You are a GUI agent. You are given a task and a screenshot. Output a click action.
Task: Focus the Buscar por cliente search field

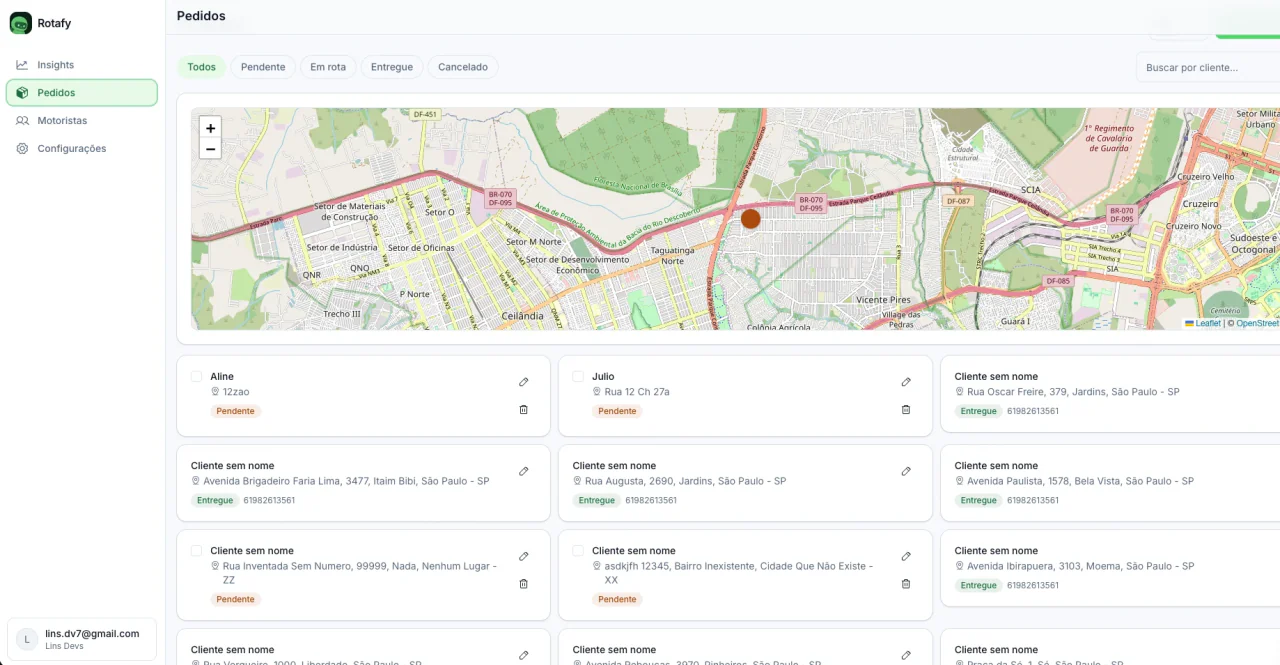(x=1208, y=67)
